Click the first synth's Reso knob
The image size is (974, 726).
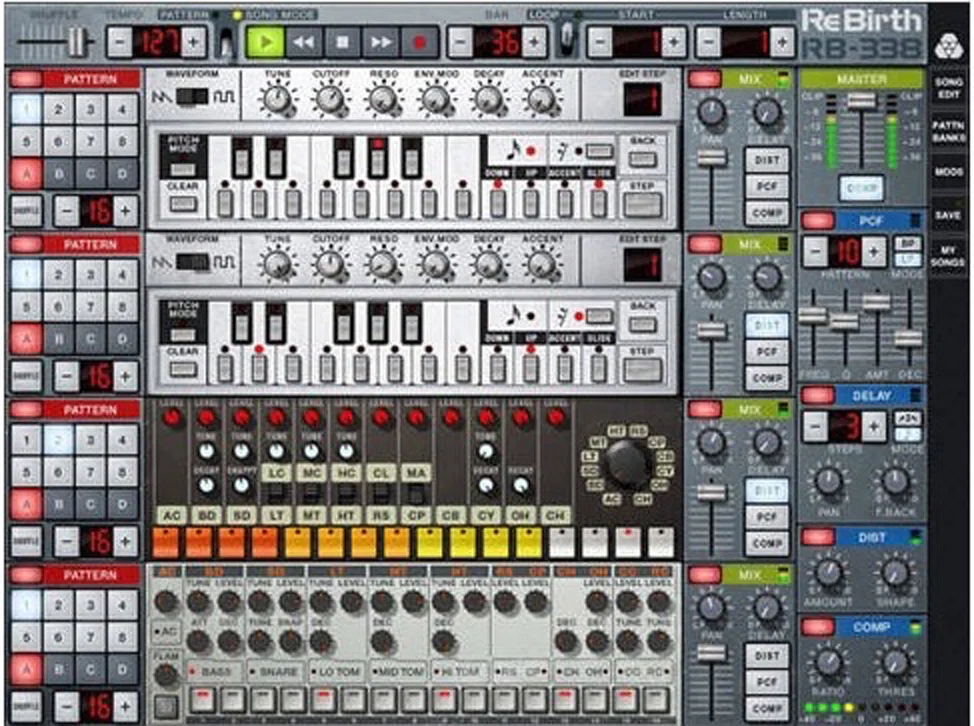pos(383,100)
